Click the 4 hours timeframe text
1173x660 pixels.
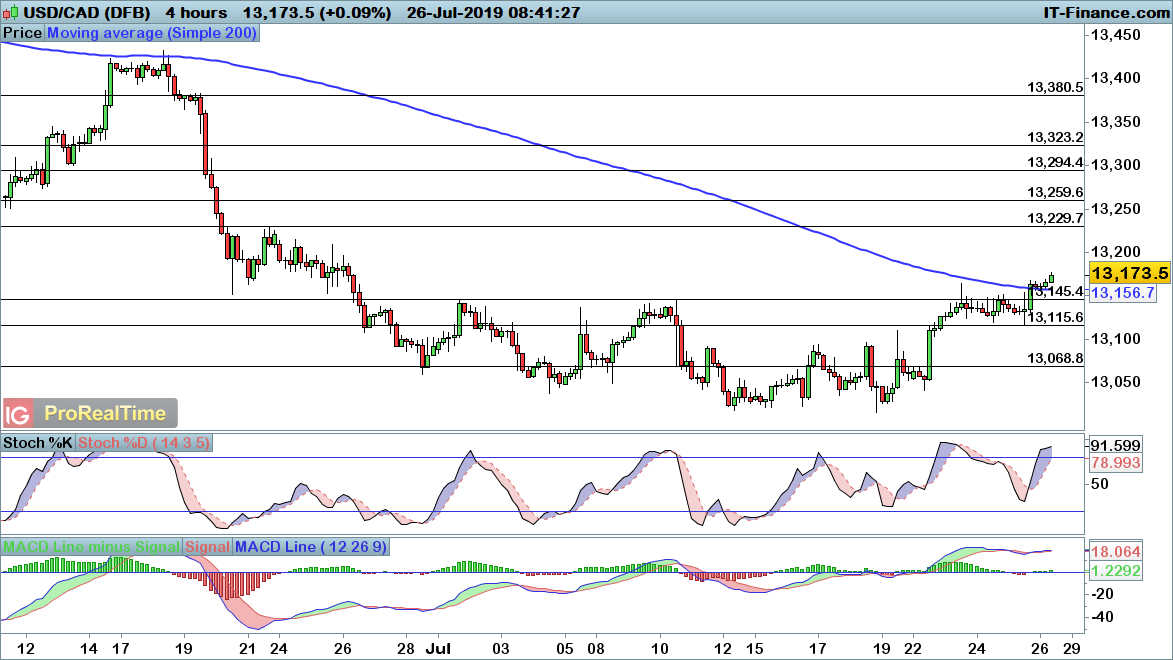[196, 13]
